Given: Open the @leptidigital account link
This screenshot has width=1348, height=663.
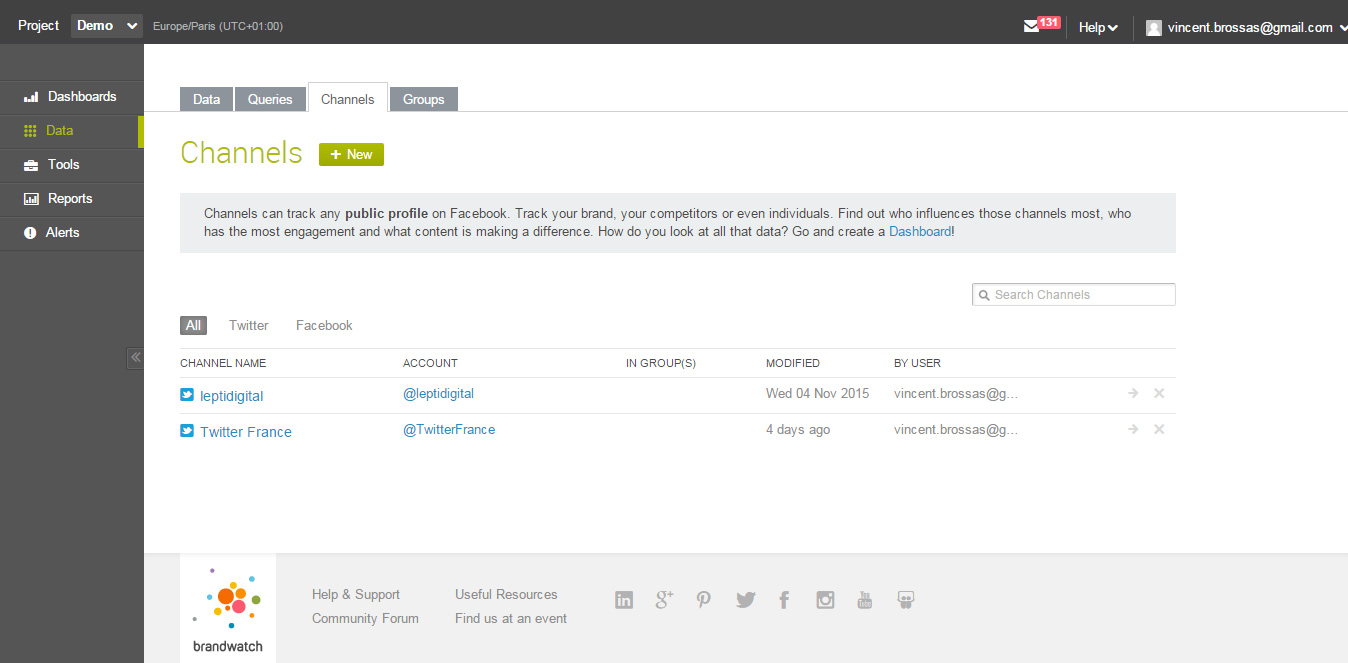Looking at the screenshot, I should (x=438, y=394).
